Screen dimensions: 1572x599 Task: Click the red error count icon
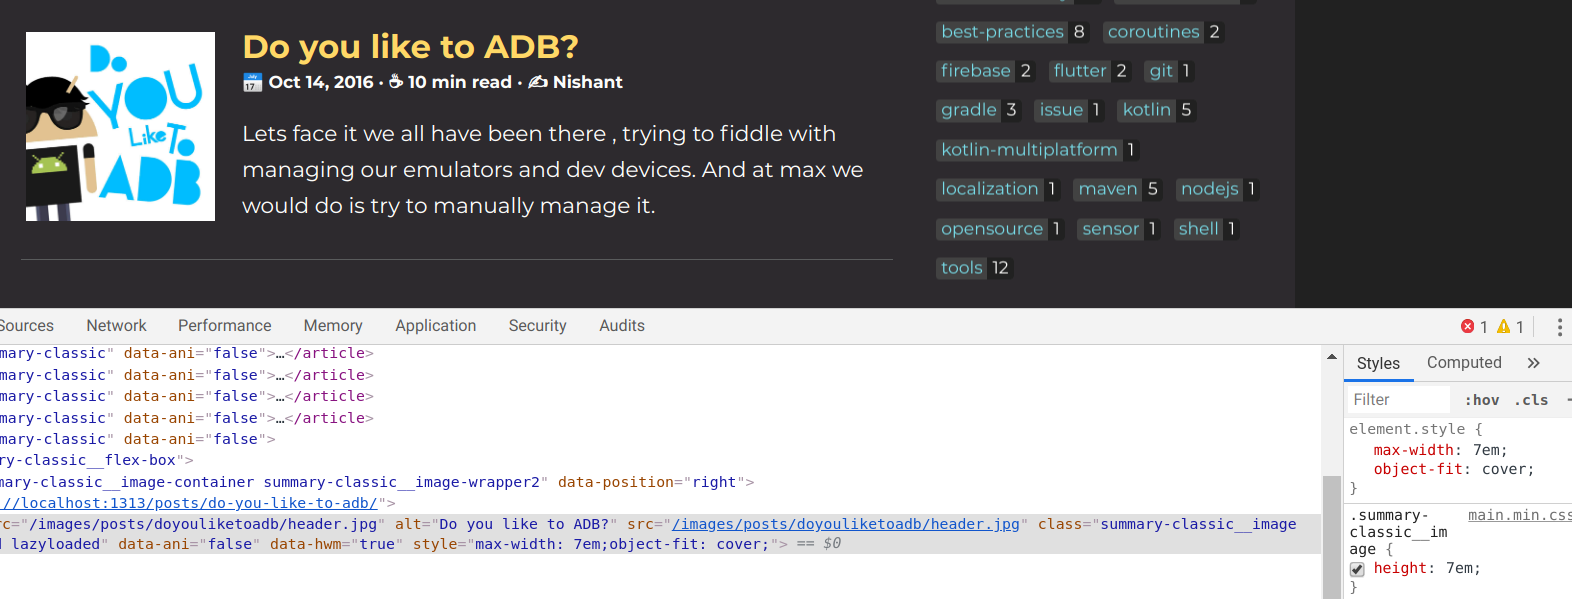[x=1468, y=326]
